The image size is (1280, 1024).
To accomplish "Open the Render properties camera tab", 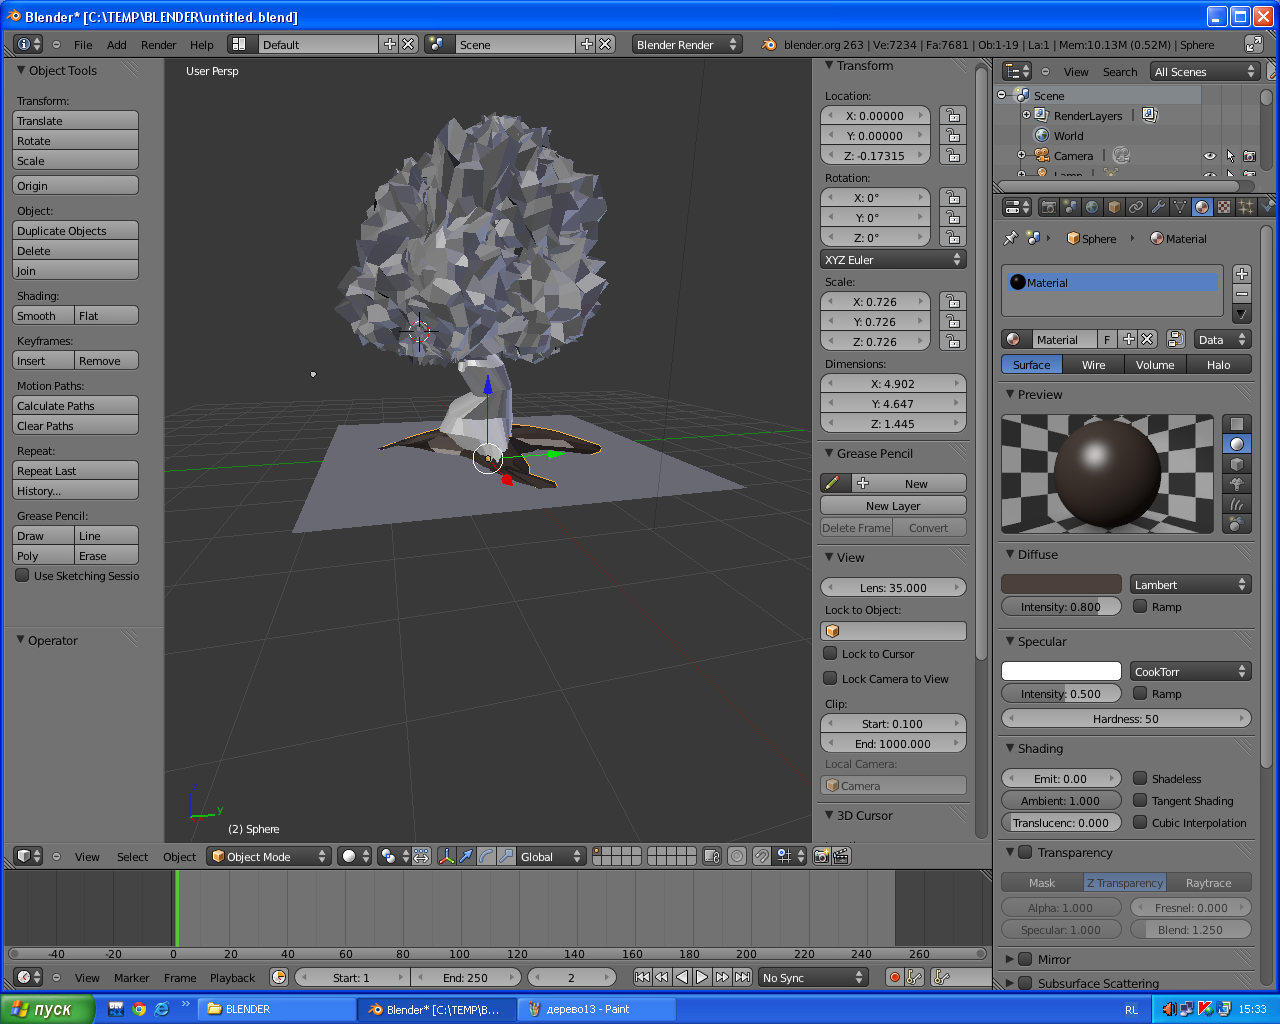I will [x=1048, y=207].
